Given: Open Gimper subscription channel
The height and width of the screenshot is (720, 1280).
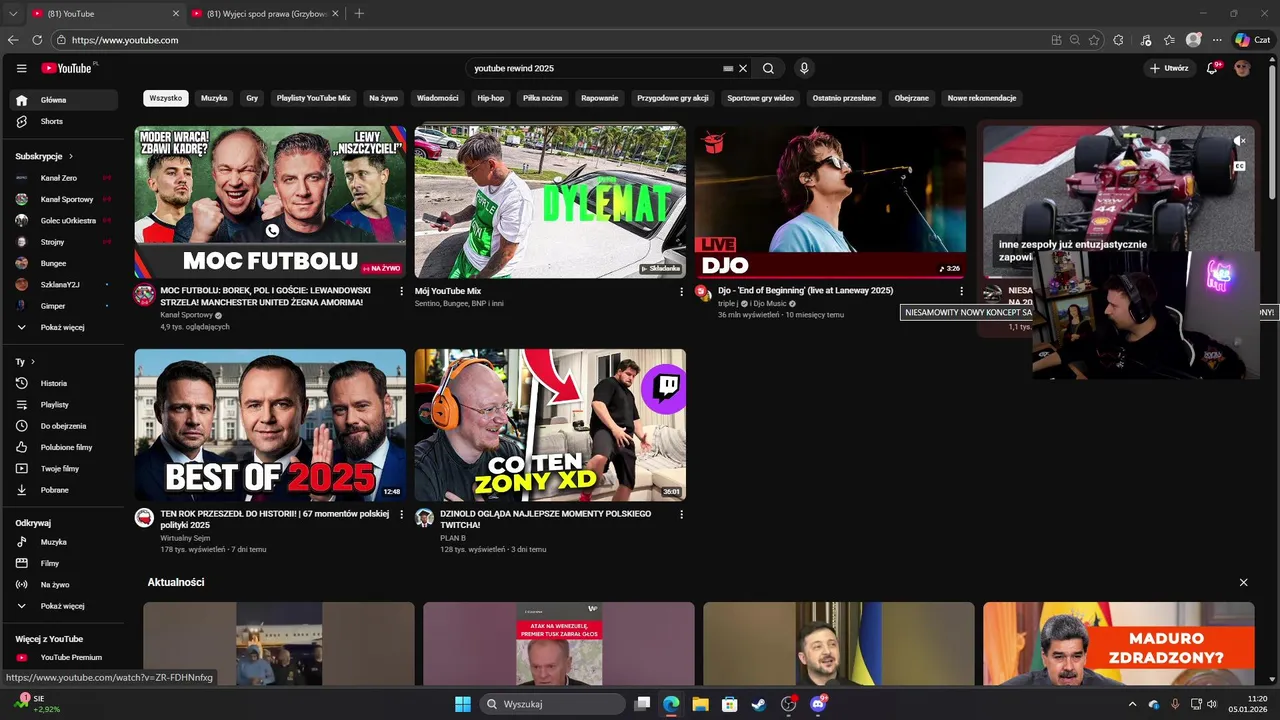Looking at the screenshot, I should [64, 306].
